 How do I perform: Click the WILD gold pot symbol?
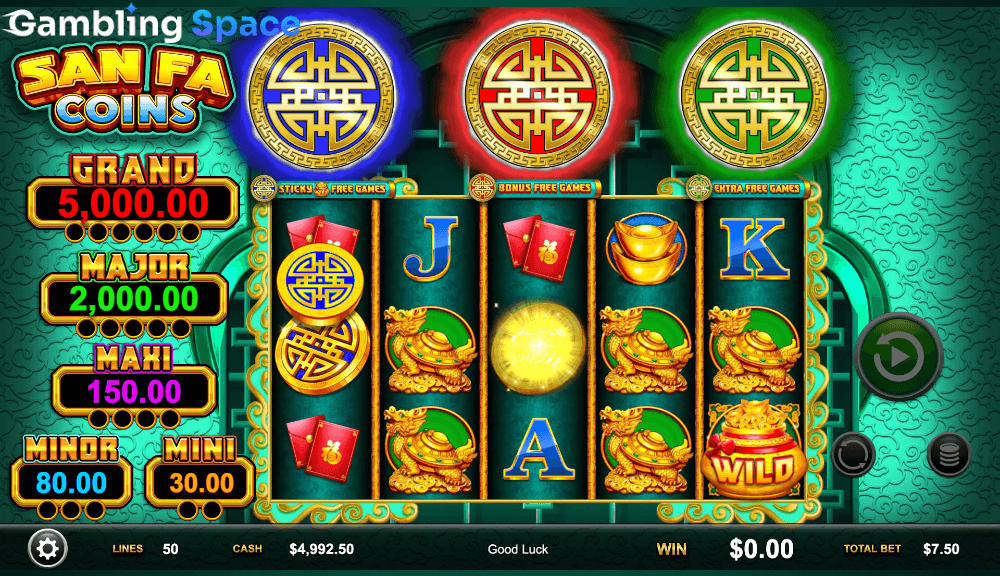[x=753, y=449]
